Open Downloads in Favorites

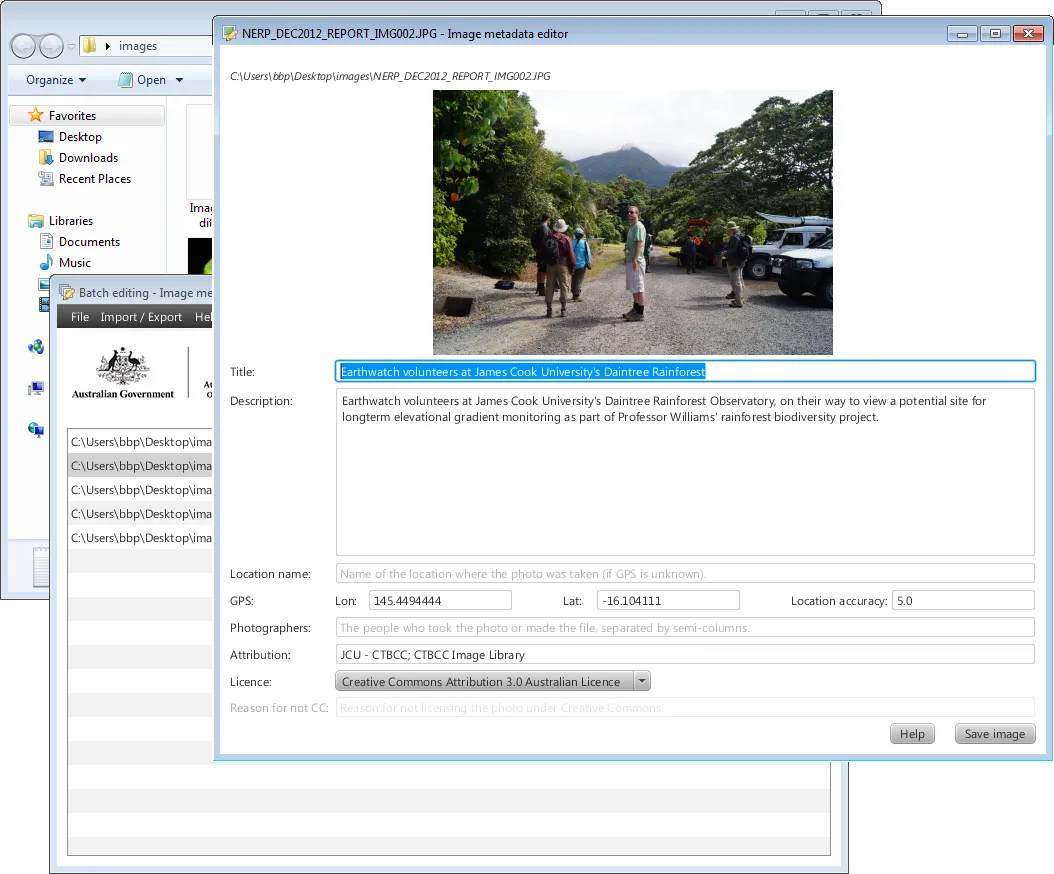coord(88,157)
